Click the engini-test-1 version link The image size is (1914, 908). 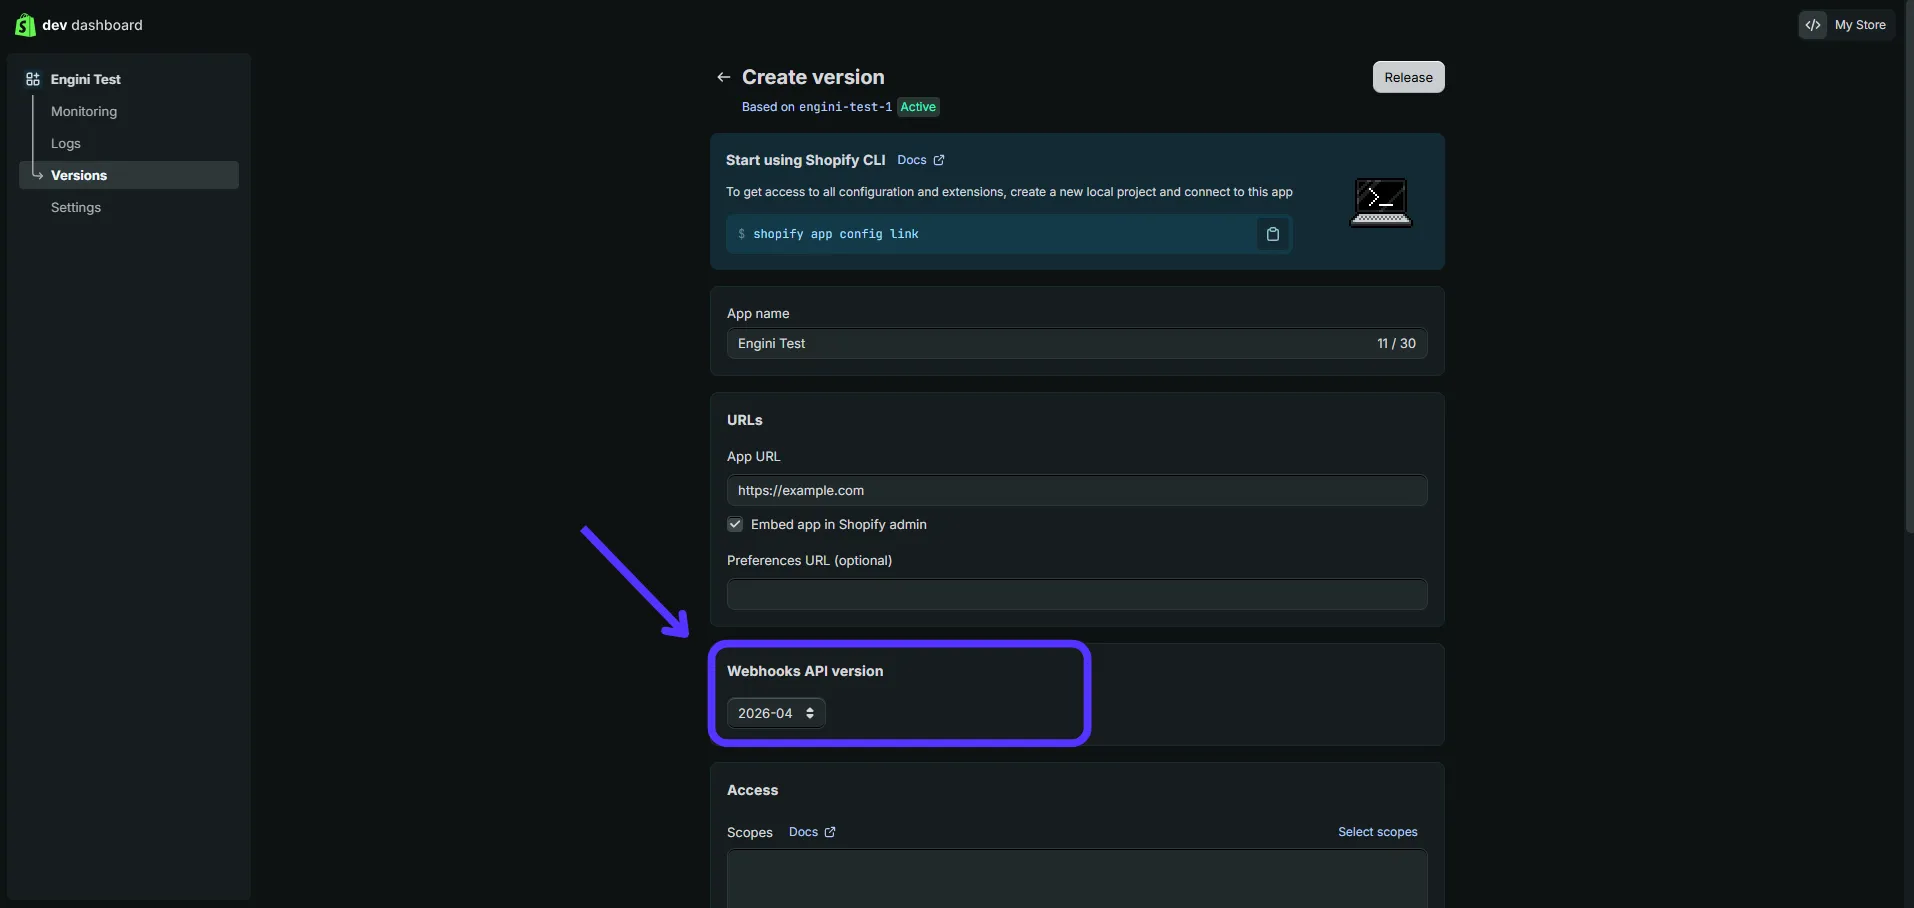(x=845, y=107)
